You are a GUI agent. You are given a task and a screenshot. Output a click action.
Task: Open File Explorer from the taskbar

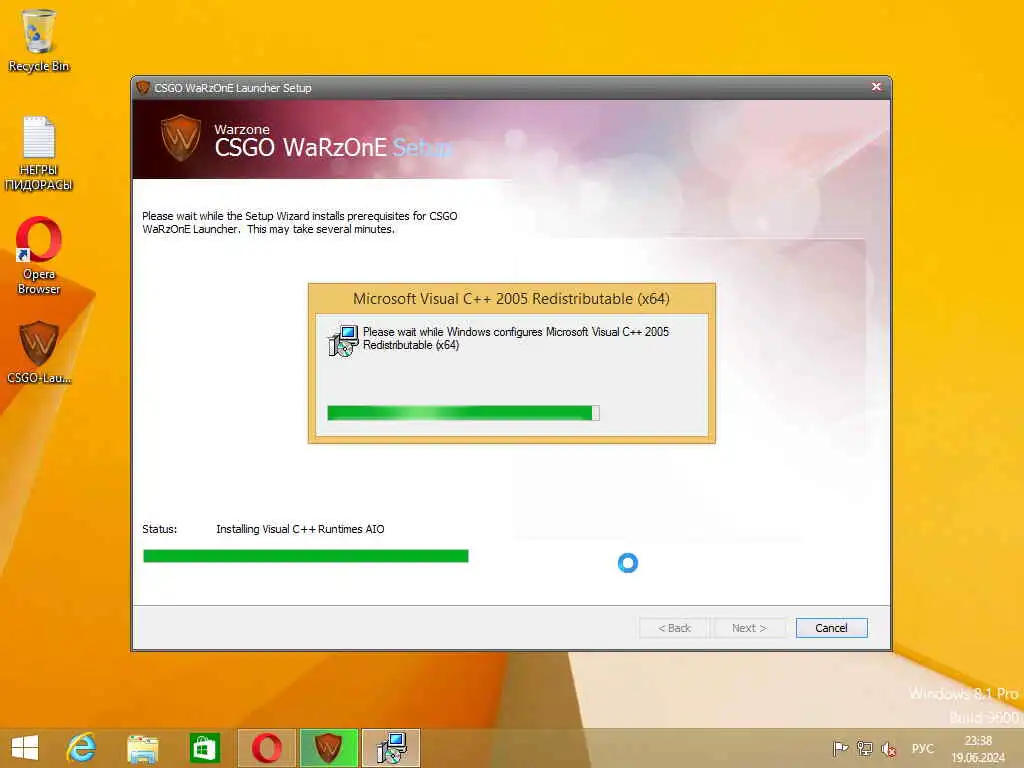tap(142, 748)
